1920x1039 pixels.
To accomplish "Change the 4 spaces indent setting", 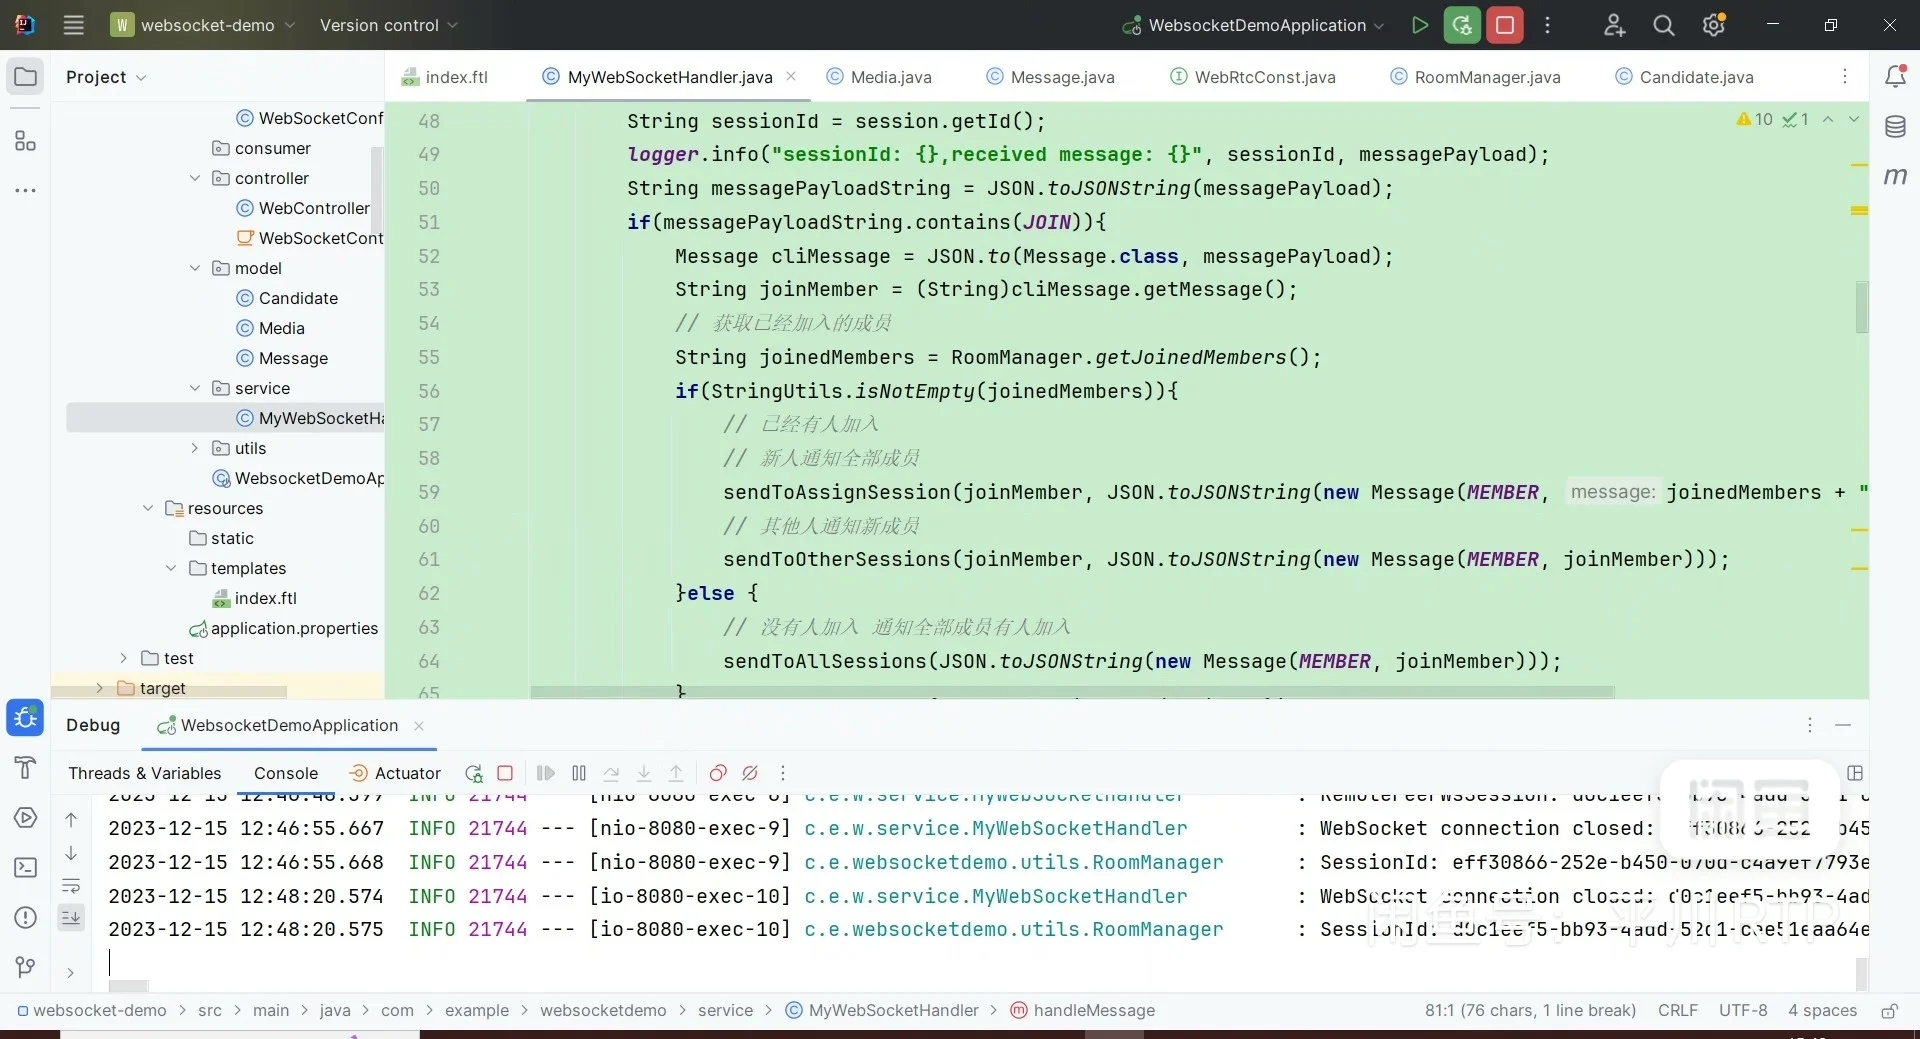I will 1822,1011.
